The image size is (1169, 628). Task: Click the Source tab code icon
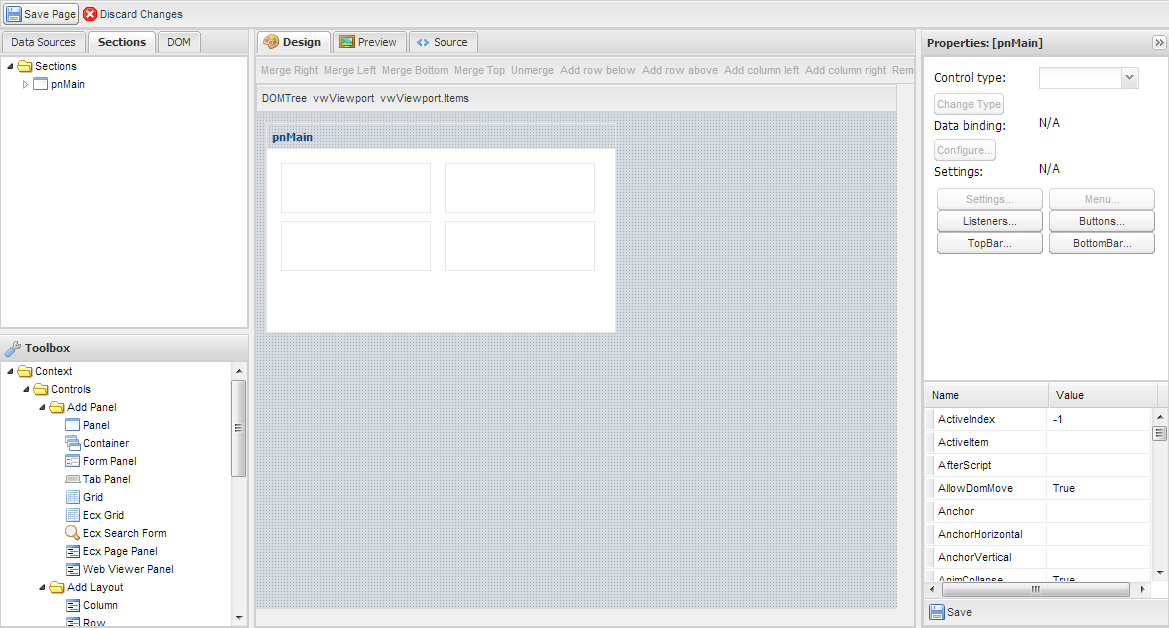[423, 43]
